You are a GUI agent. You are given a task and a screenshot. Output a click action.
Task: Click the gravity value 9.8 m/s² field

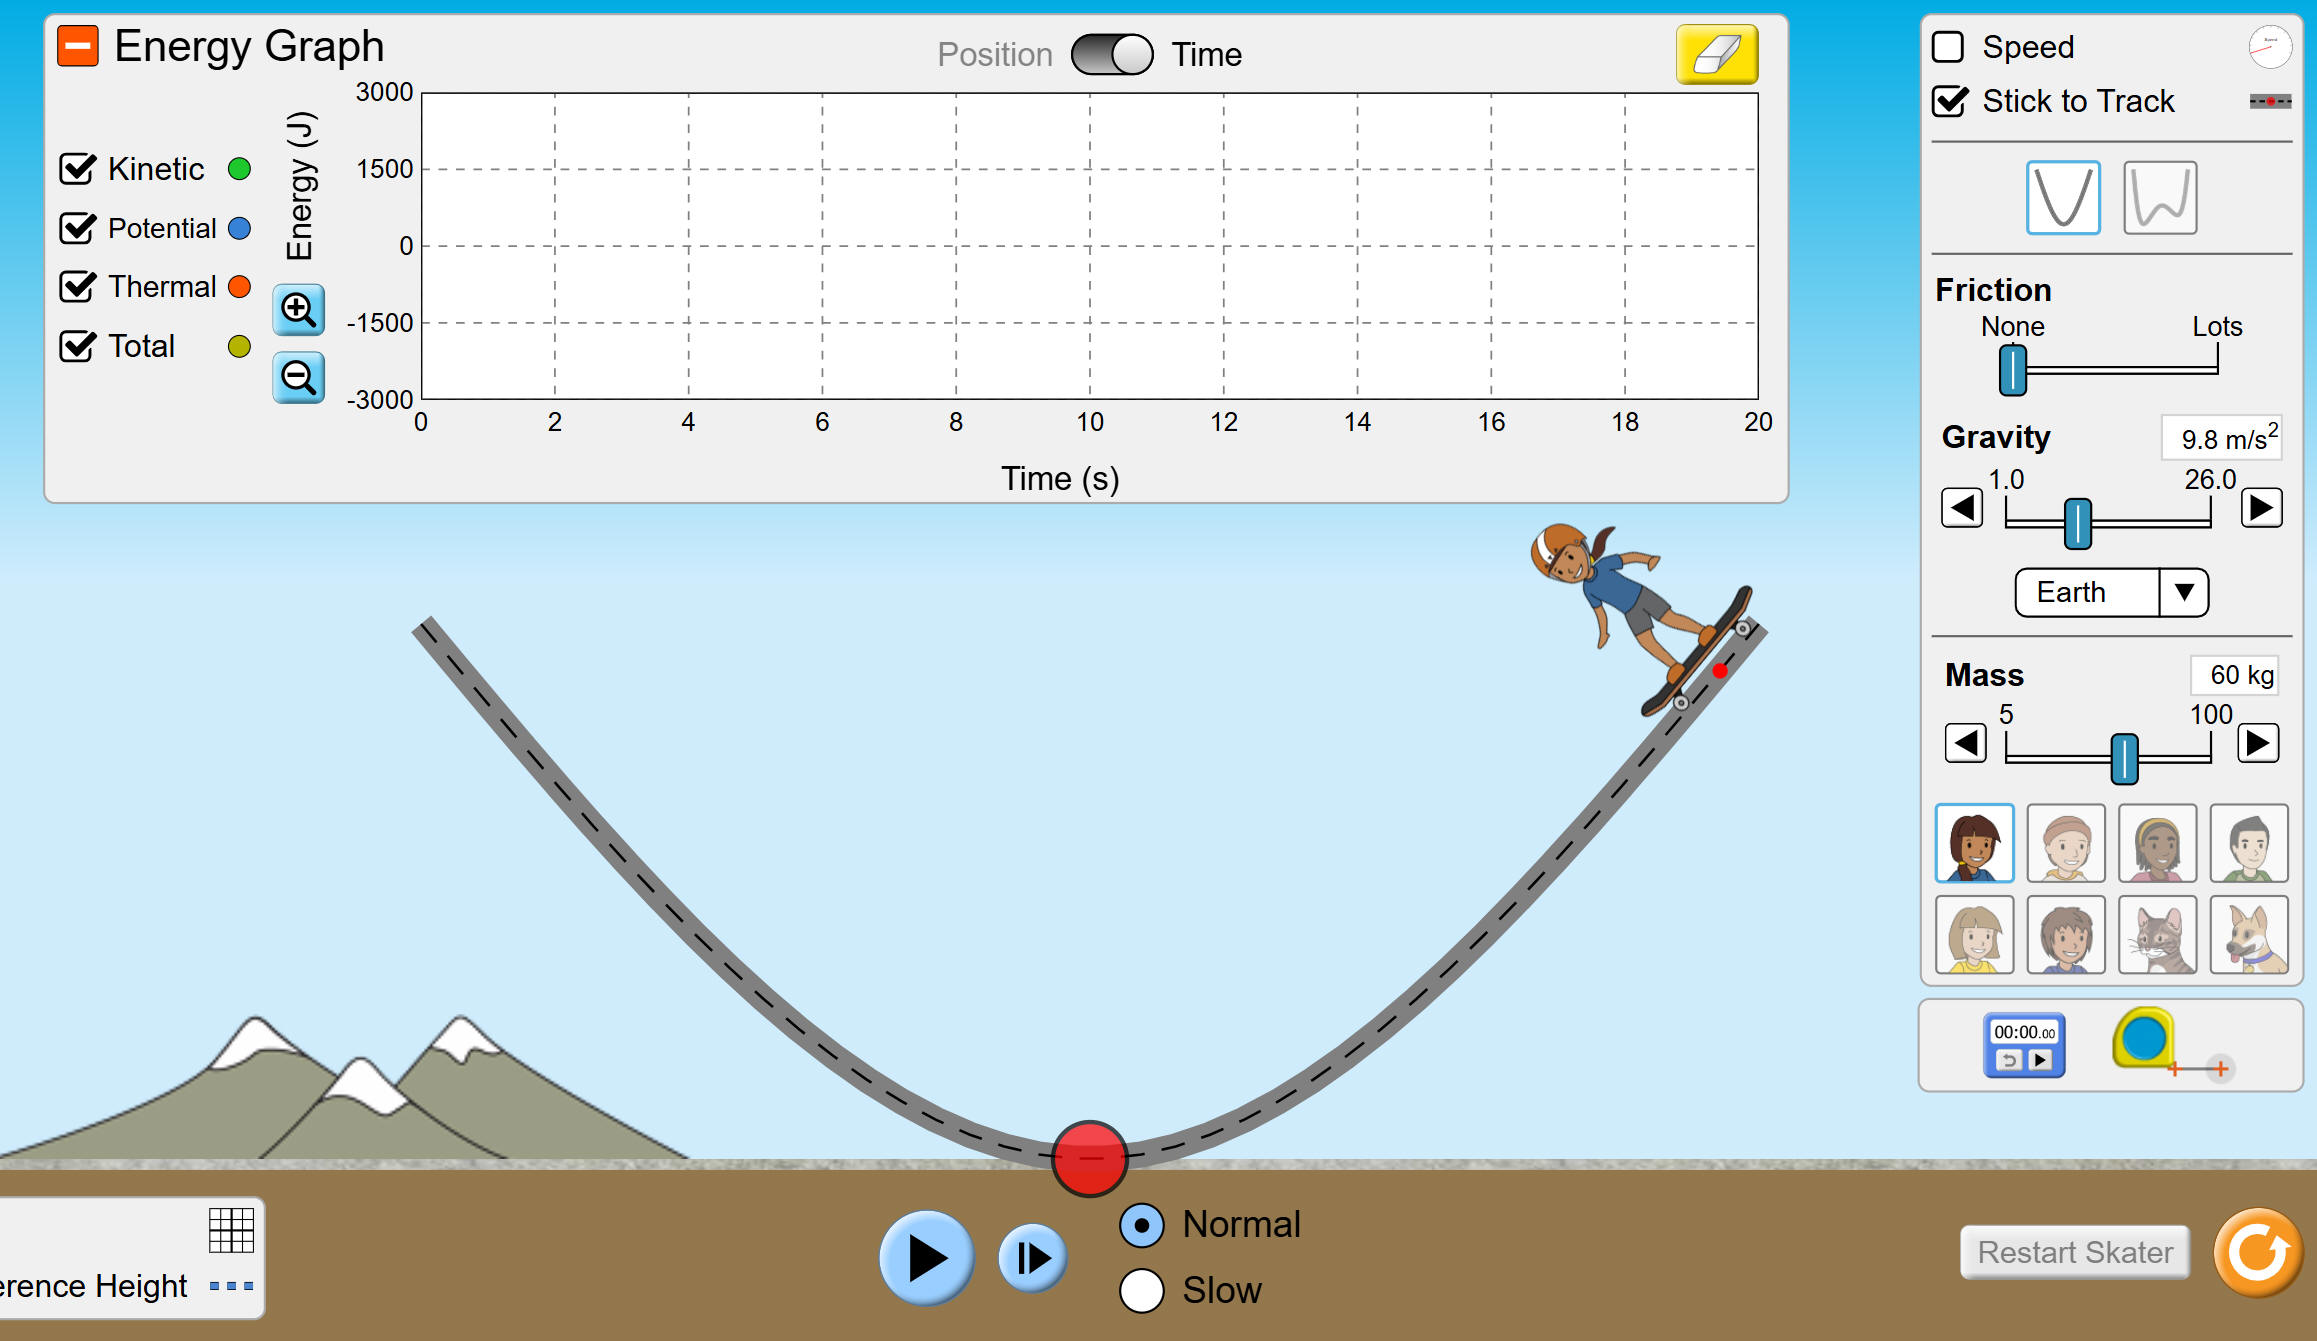click(x=2222, y=438)
